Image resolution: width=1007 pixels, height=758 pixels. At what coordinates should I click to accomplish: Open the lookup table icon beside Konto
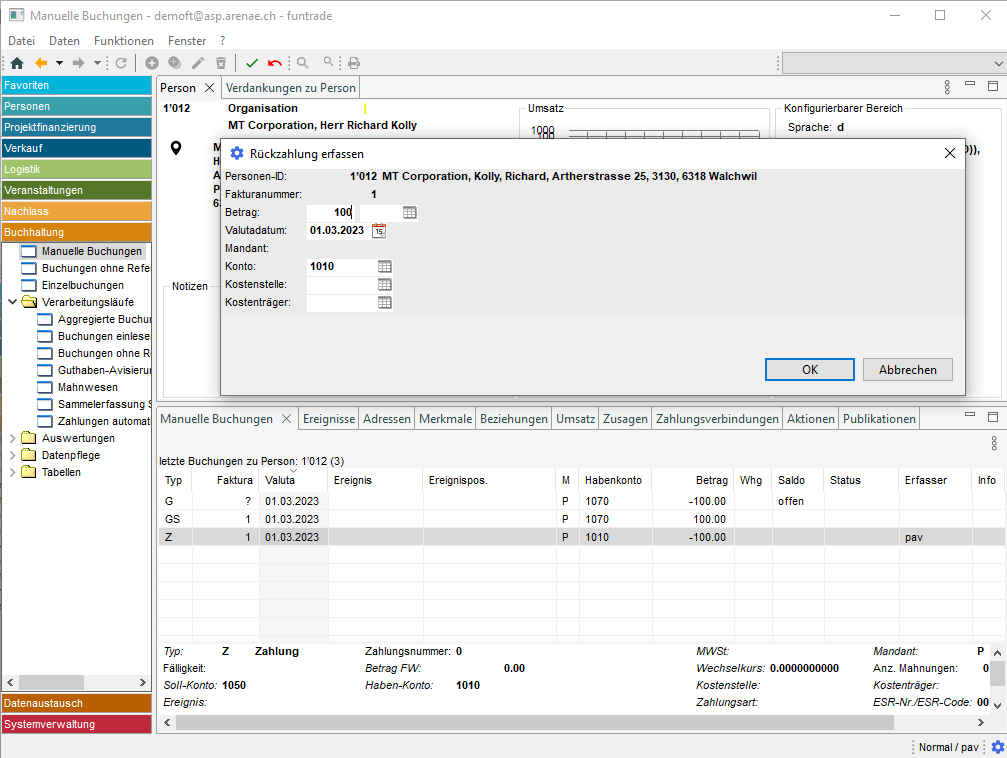coord(384,267)
